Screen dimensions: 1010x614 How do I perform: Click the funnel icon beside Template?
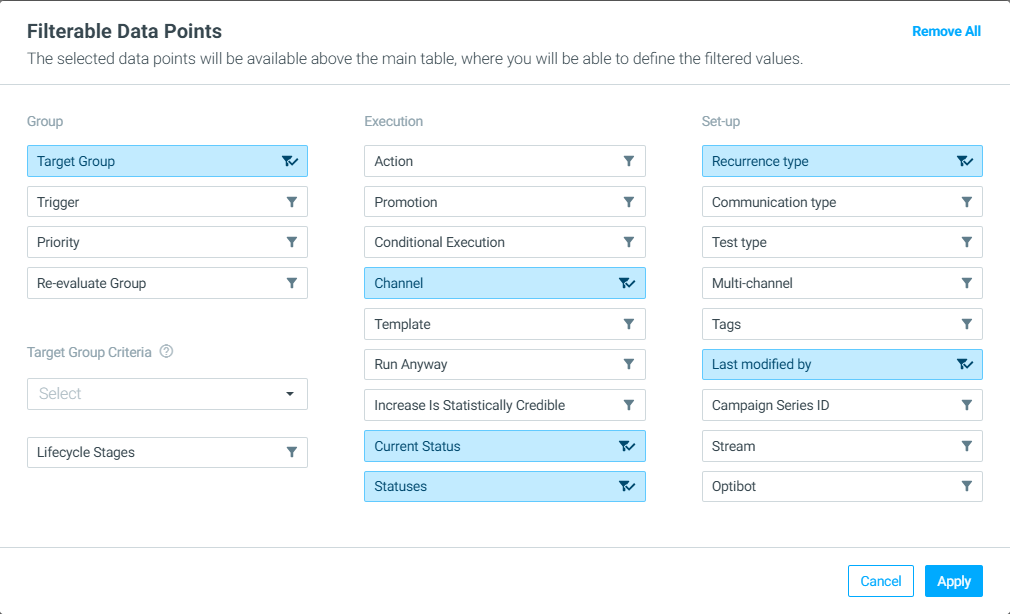[x=629, y=324]
